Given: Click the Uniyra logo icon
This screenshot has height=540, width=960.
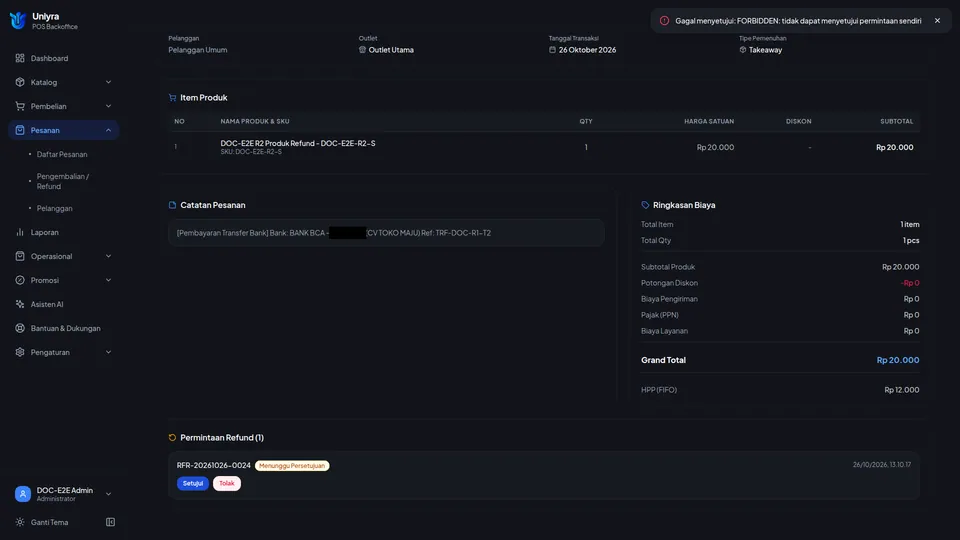Looking at the screenshot, I should pyautogui.click(x=18, y=20).
